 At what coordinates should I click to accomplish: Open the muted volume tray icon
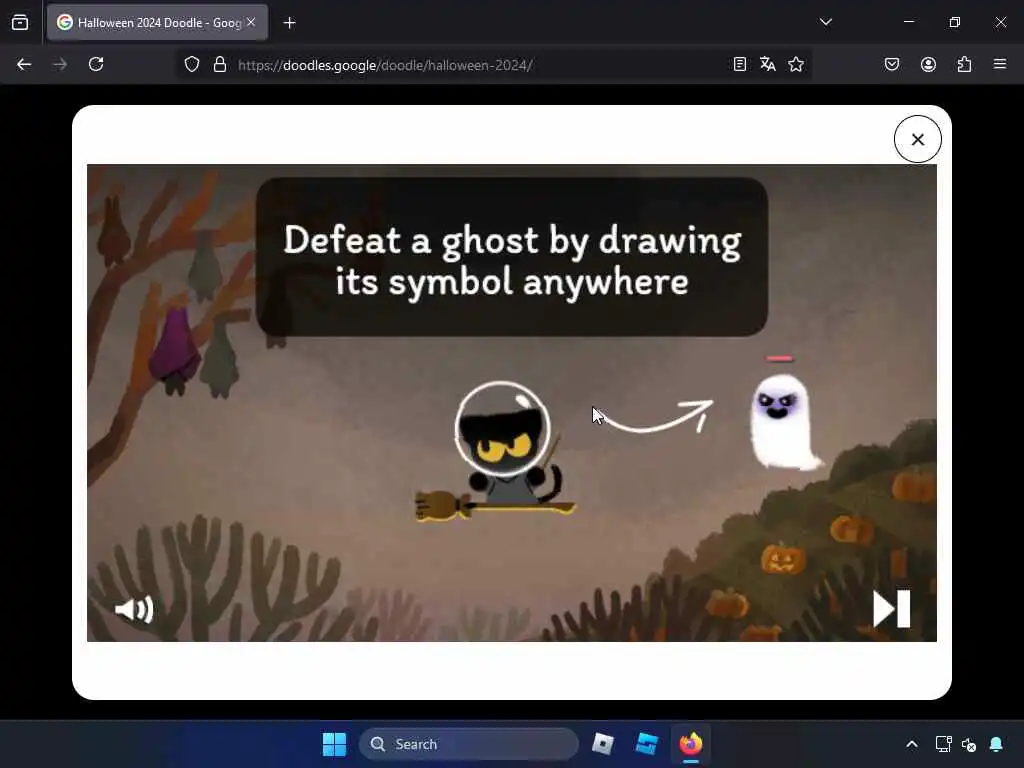(969, 744)
